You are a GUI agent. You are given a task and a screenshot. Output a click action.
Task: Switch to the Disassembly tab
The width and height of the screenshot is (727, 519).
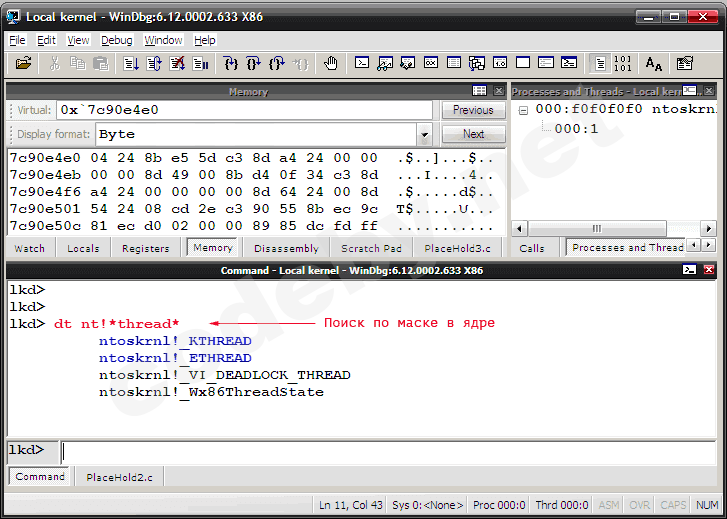pyautogui.click(x=286, y=249)
